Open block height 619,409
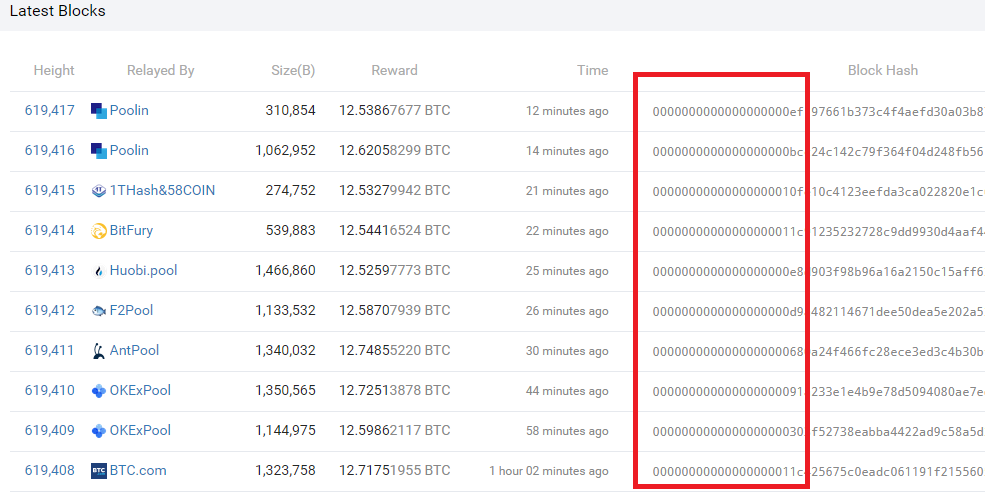The image size is (985, 497). point(50,430)
